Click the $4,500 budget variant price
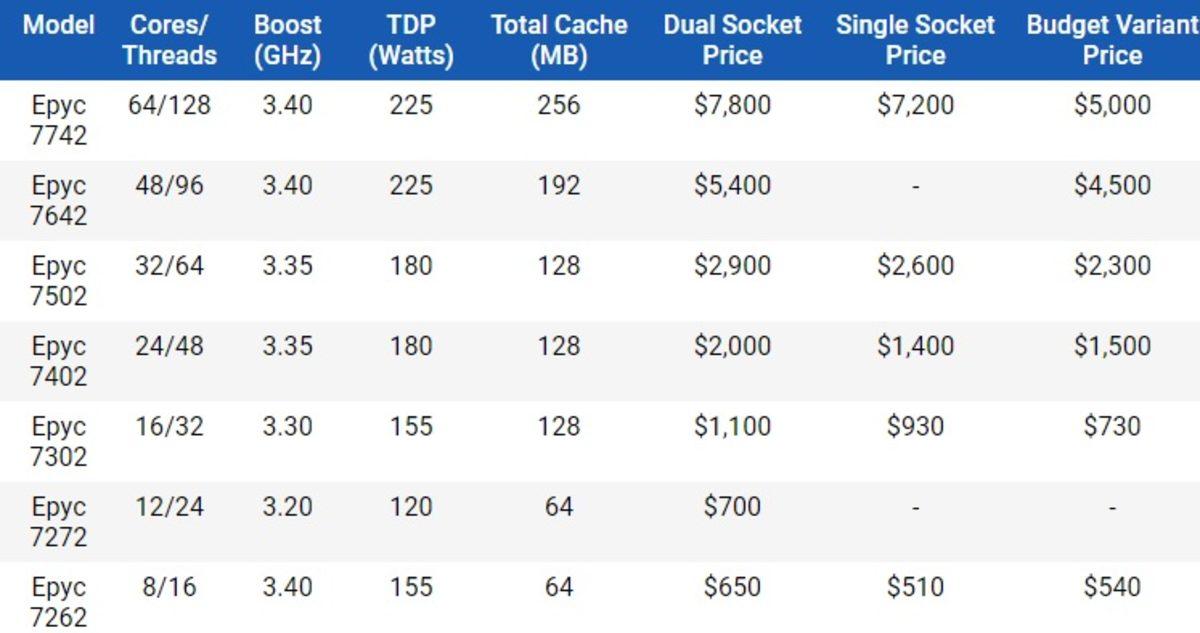 [x=1112, y=186]
